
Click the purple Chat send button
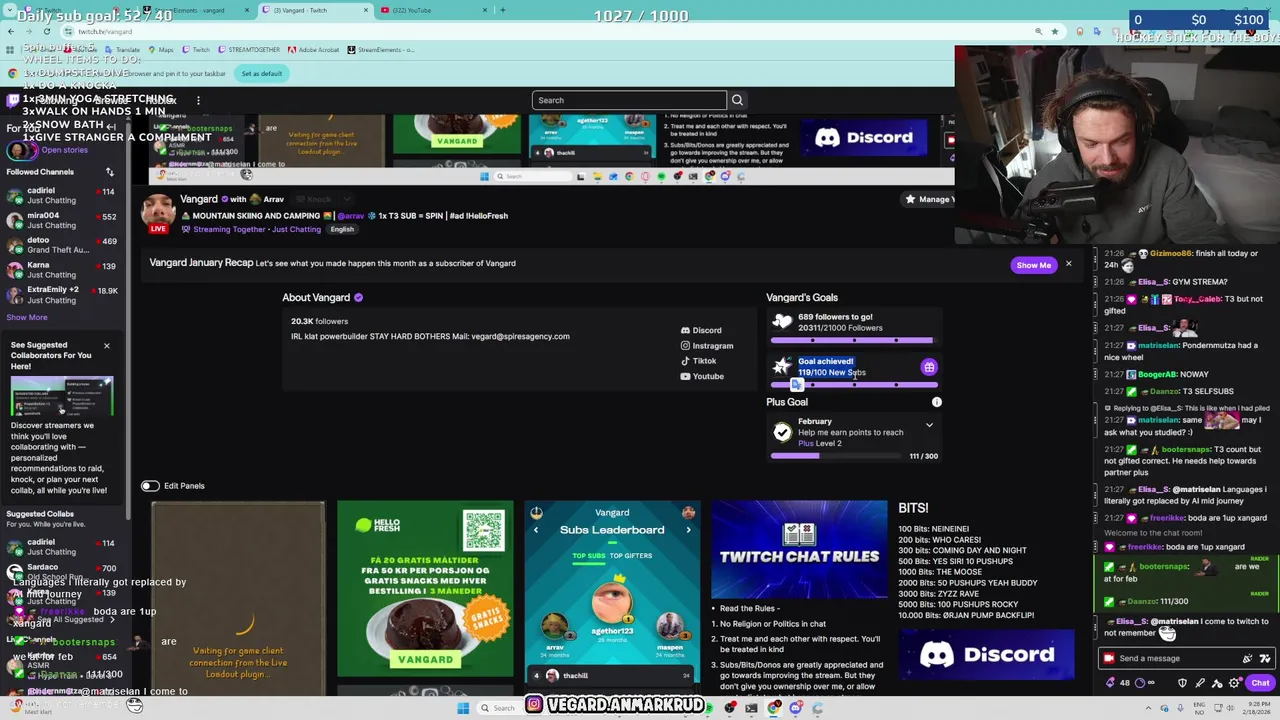(x=1259, y=683)
